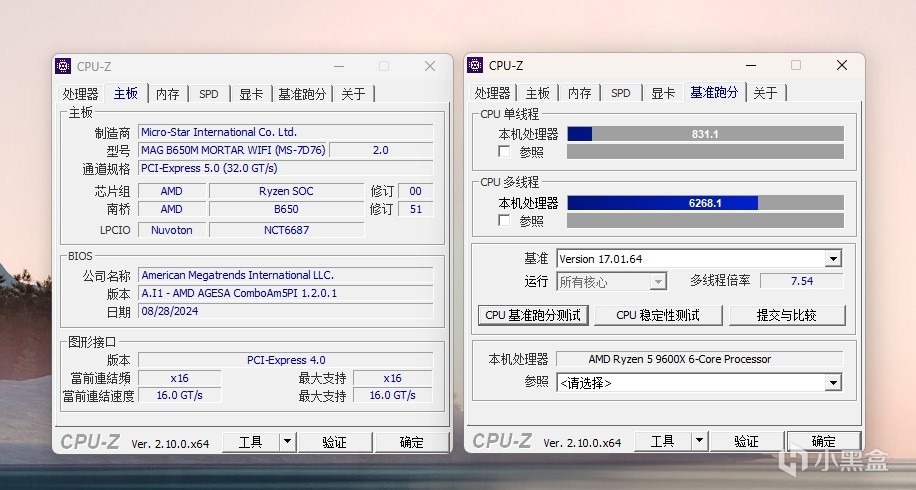The image size is (916, 490).
Task: Click model revision value 2.0
Action: (381, 150)
